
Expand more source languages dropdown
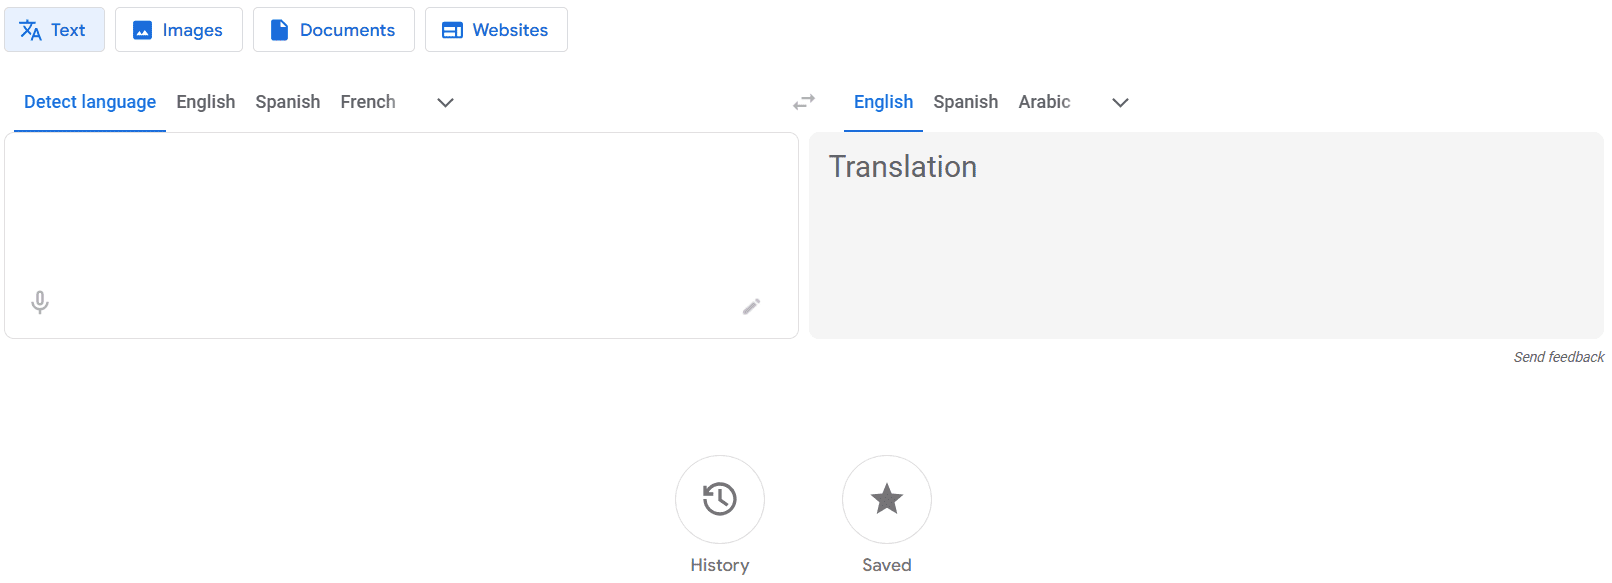[444, 102]
